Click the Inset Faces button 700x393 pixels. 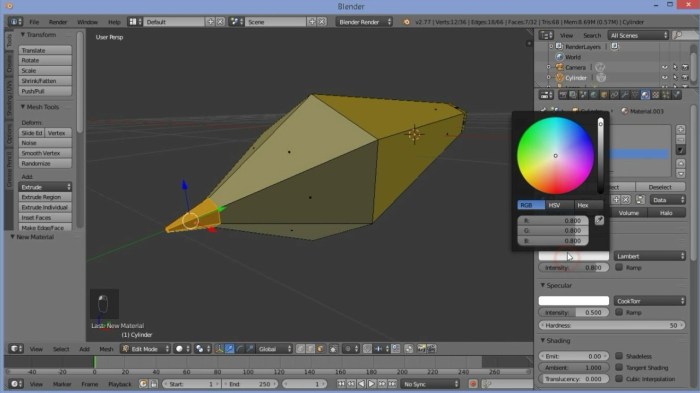point(45,217)
